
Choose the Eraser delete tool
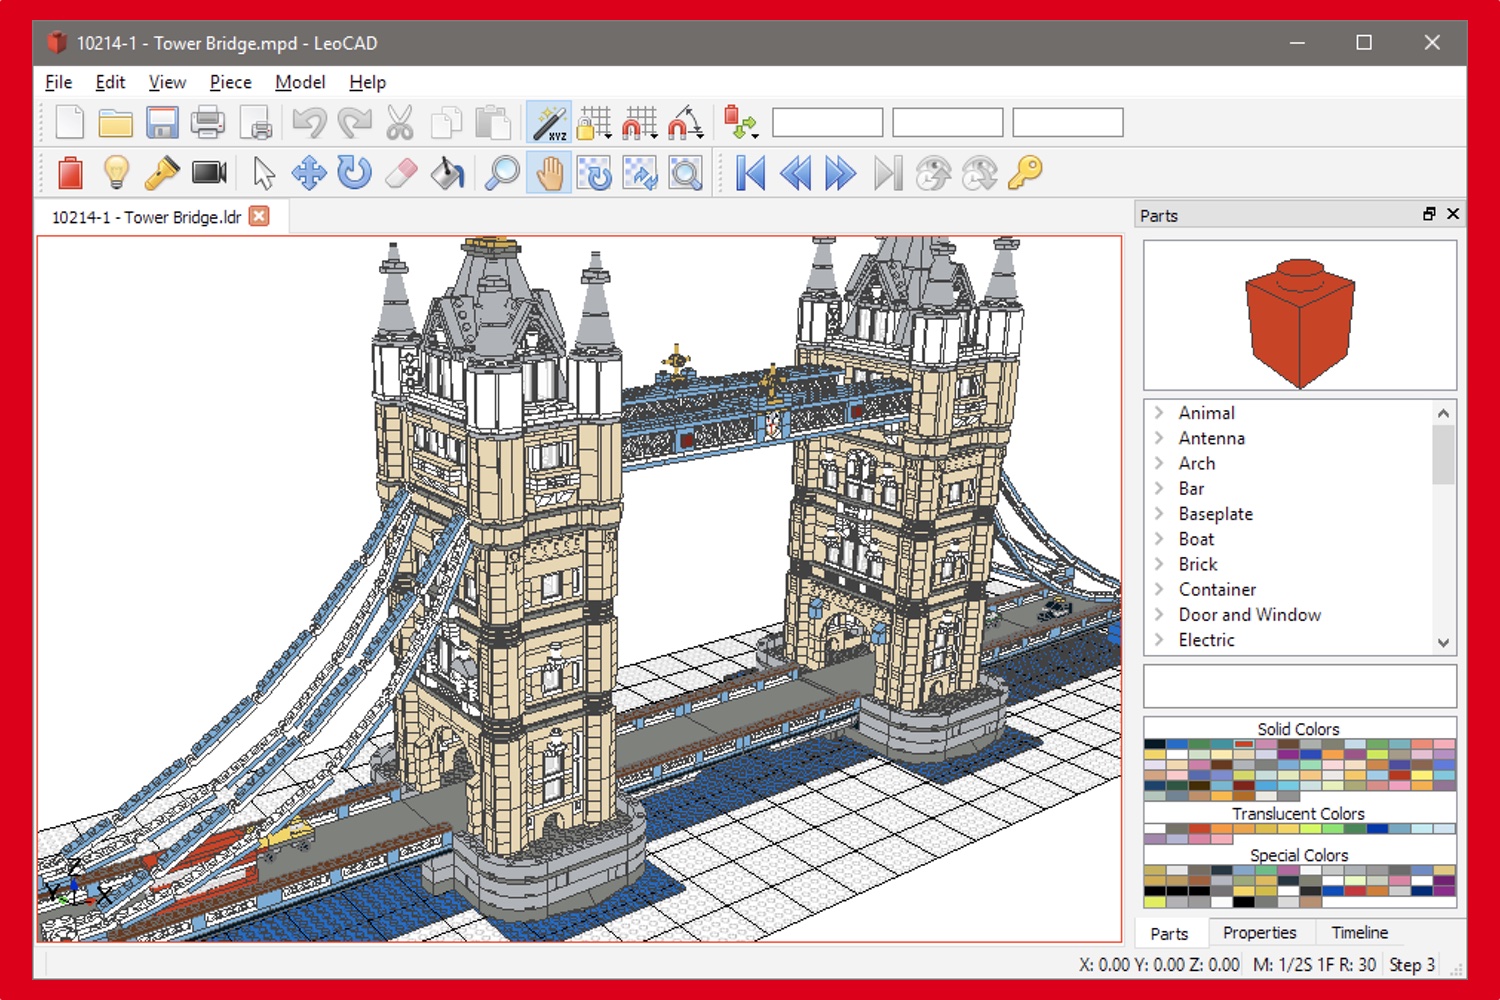click(400, 173)
